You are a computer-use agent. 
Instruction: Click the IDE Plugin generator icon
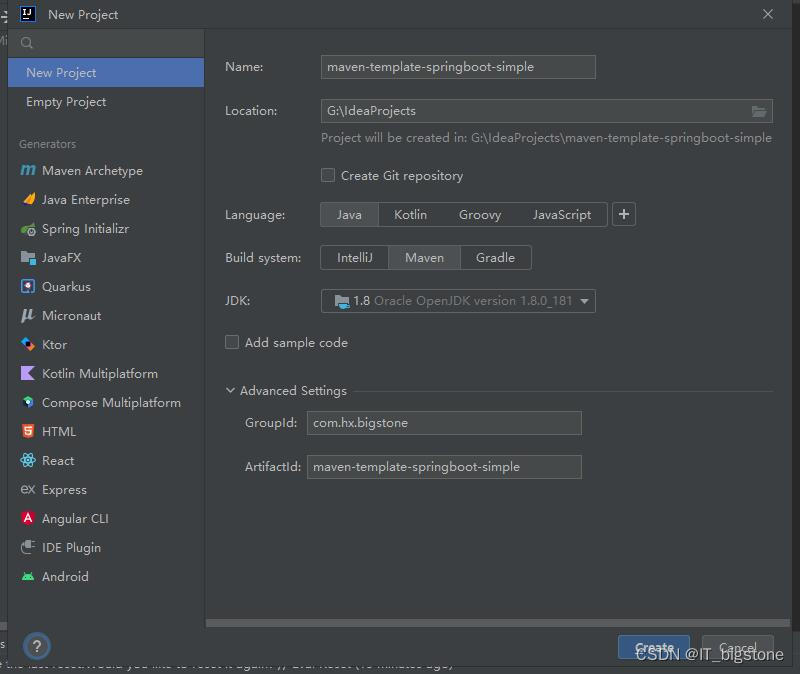tap(28, 547)
